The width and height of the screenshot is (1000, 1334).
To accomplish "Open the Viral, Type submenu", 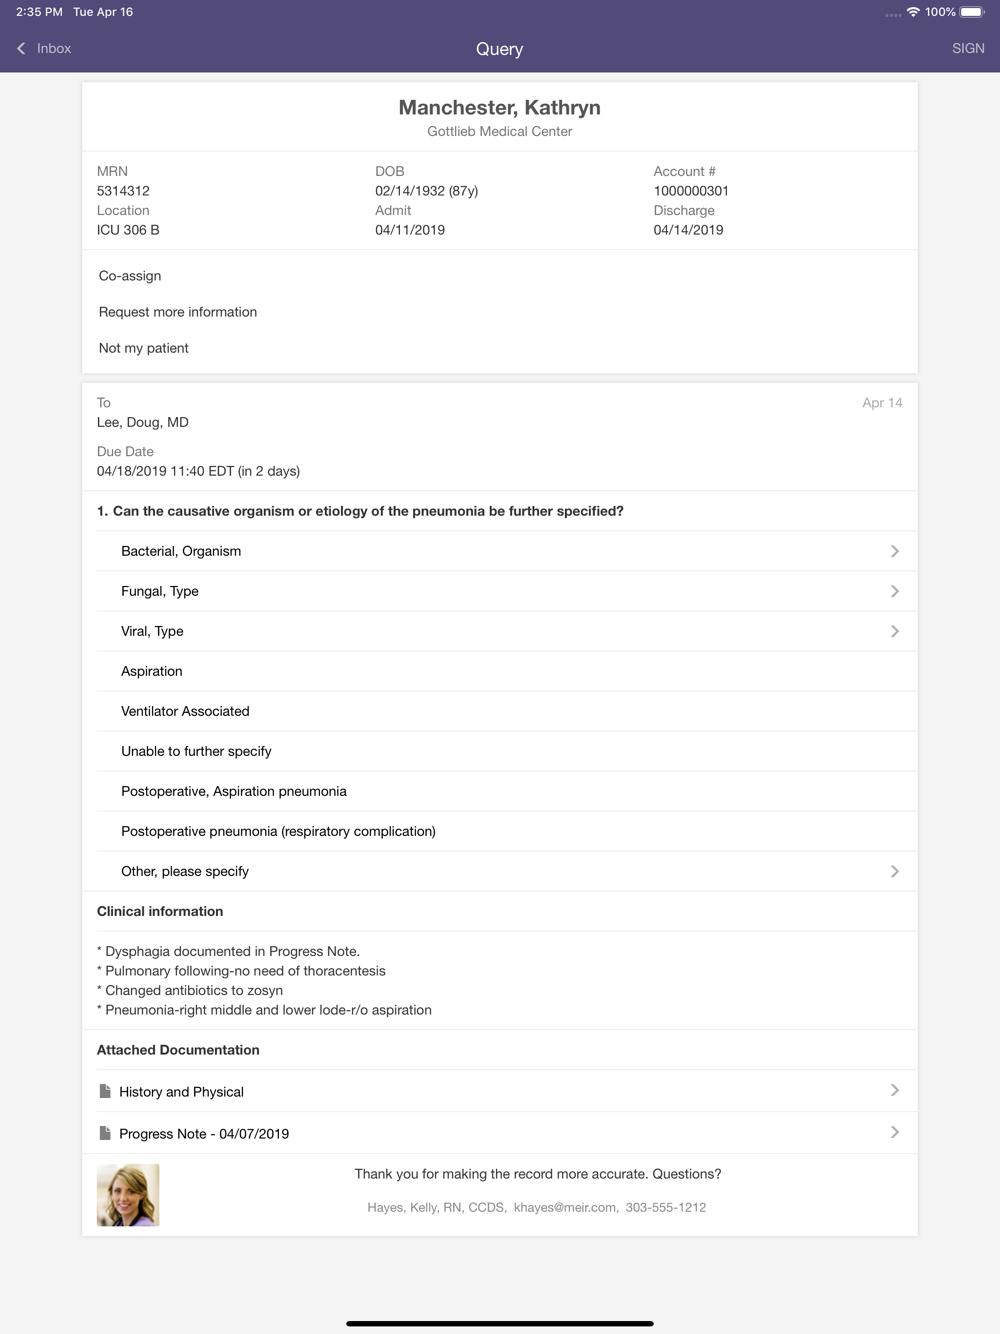I will (x=894, y=631).
